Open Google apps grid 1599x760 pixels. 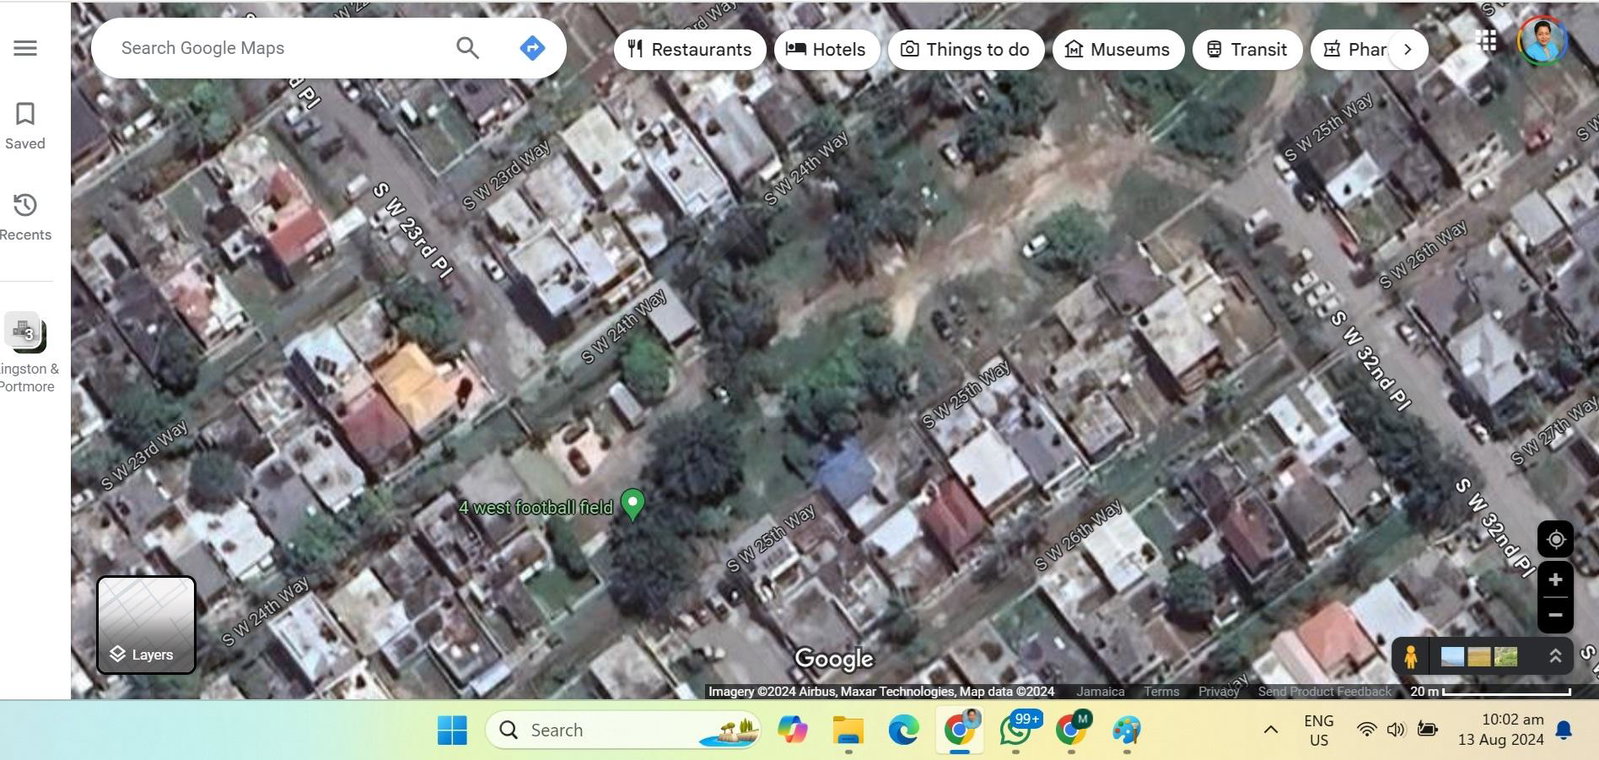point(1487,41)
